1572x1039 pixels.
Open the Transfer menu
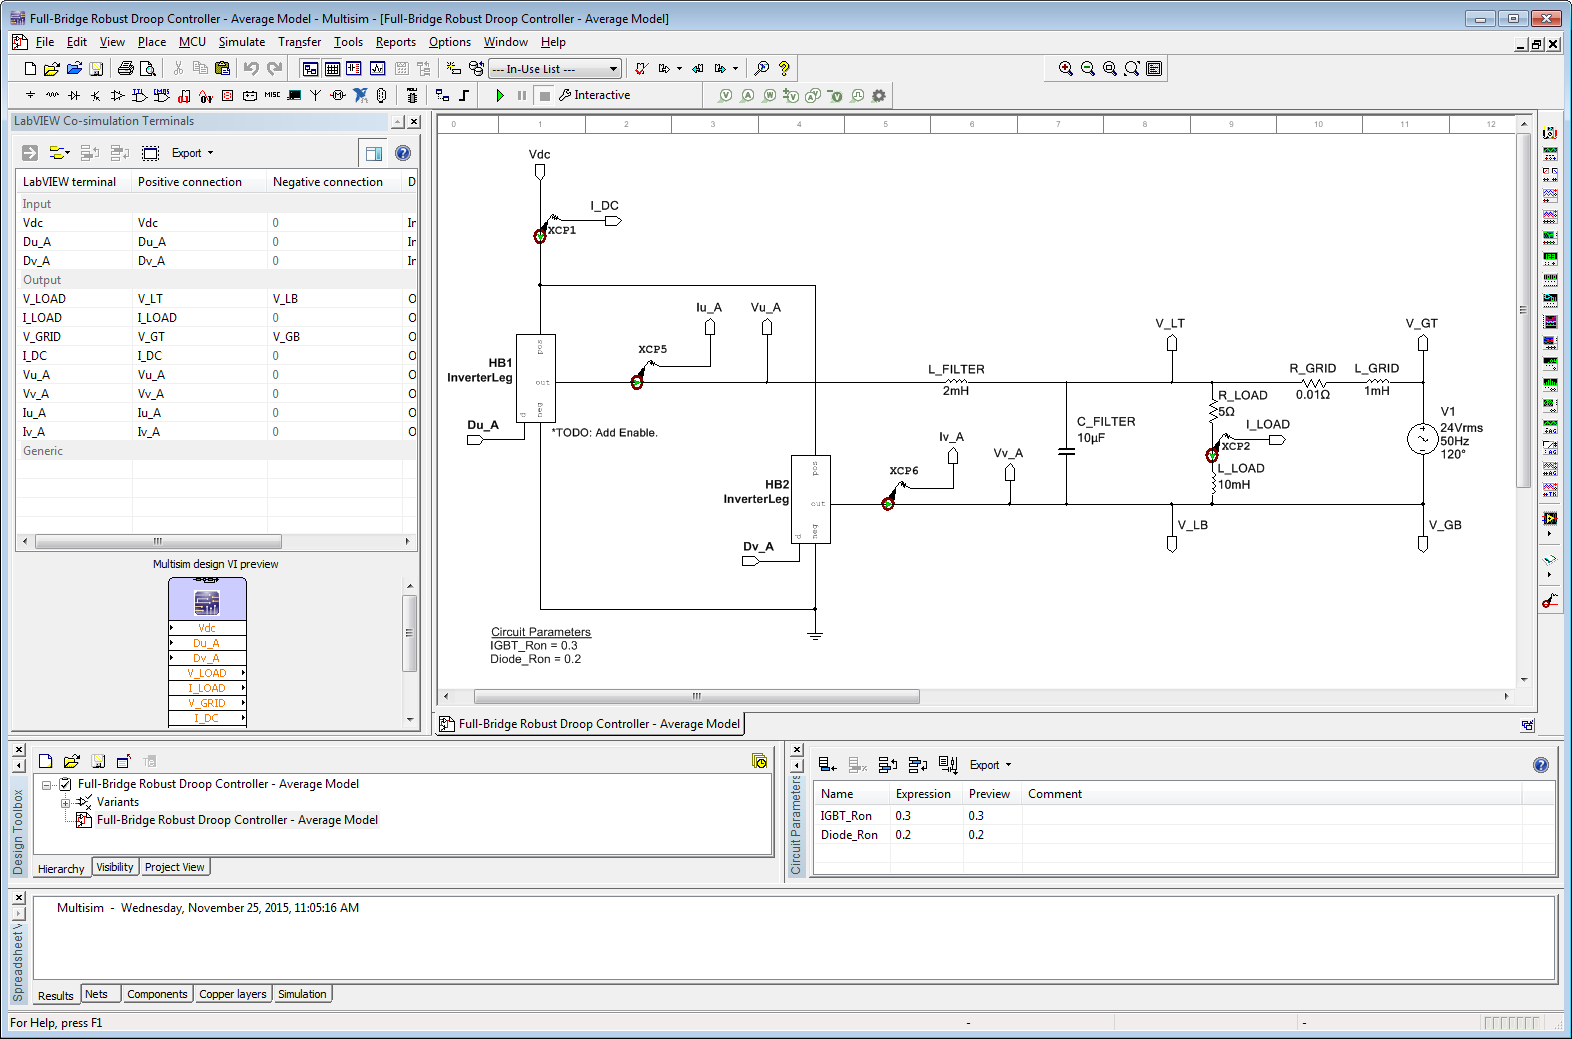(299, 42)
